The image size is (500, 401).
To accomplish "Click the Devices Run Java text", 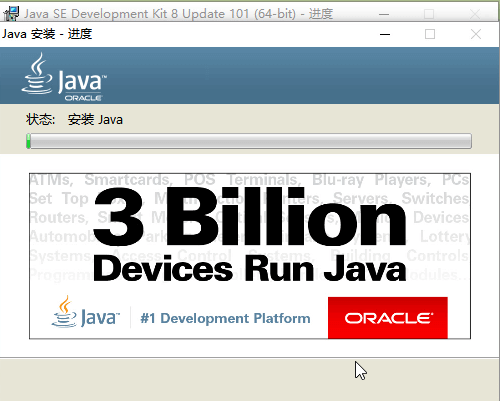I will (250, 269).
